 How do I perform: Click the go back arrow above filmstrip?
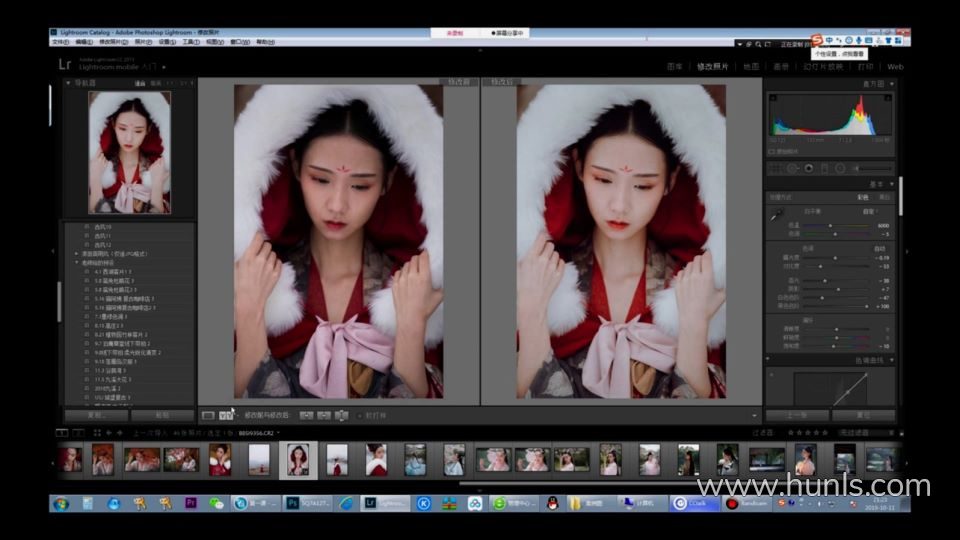tap(109, 433)
